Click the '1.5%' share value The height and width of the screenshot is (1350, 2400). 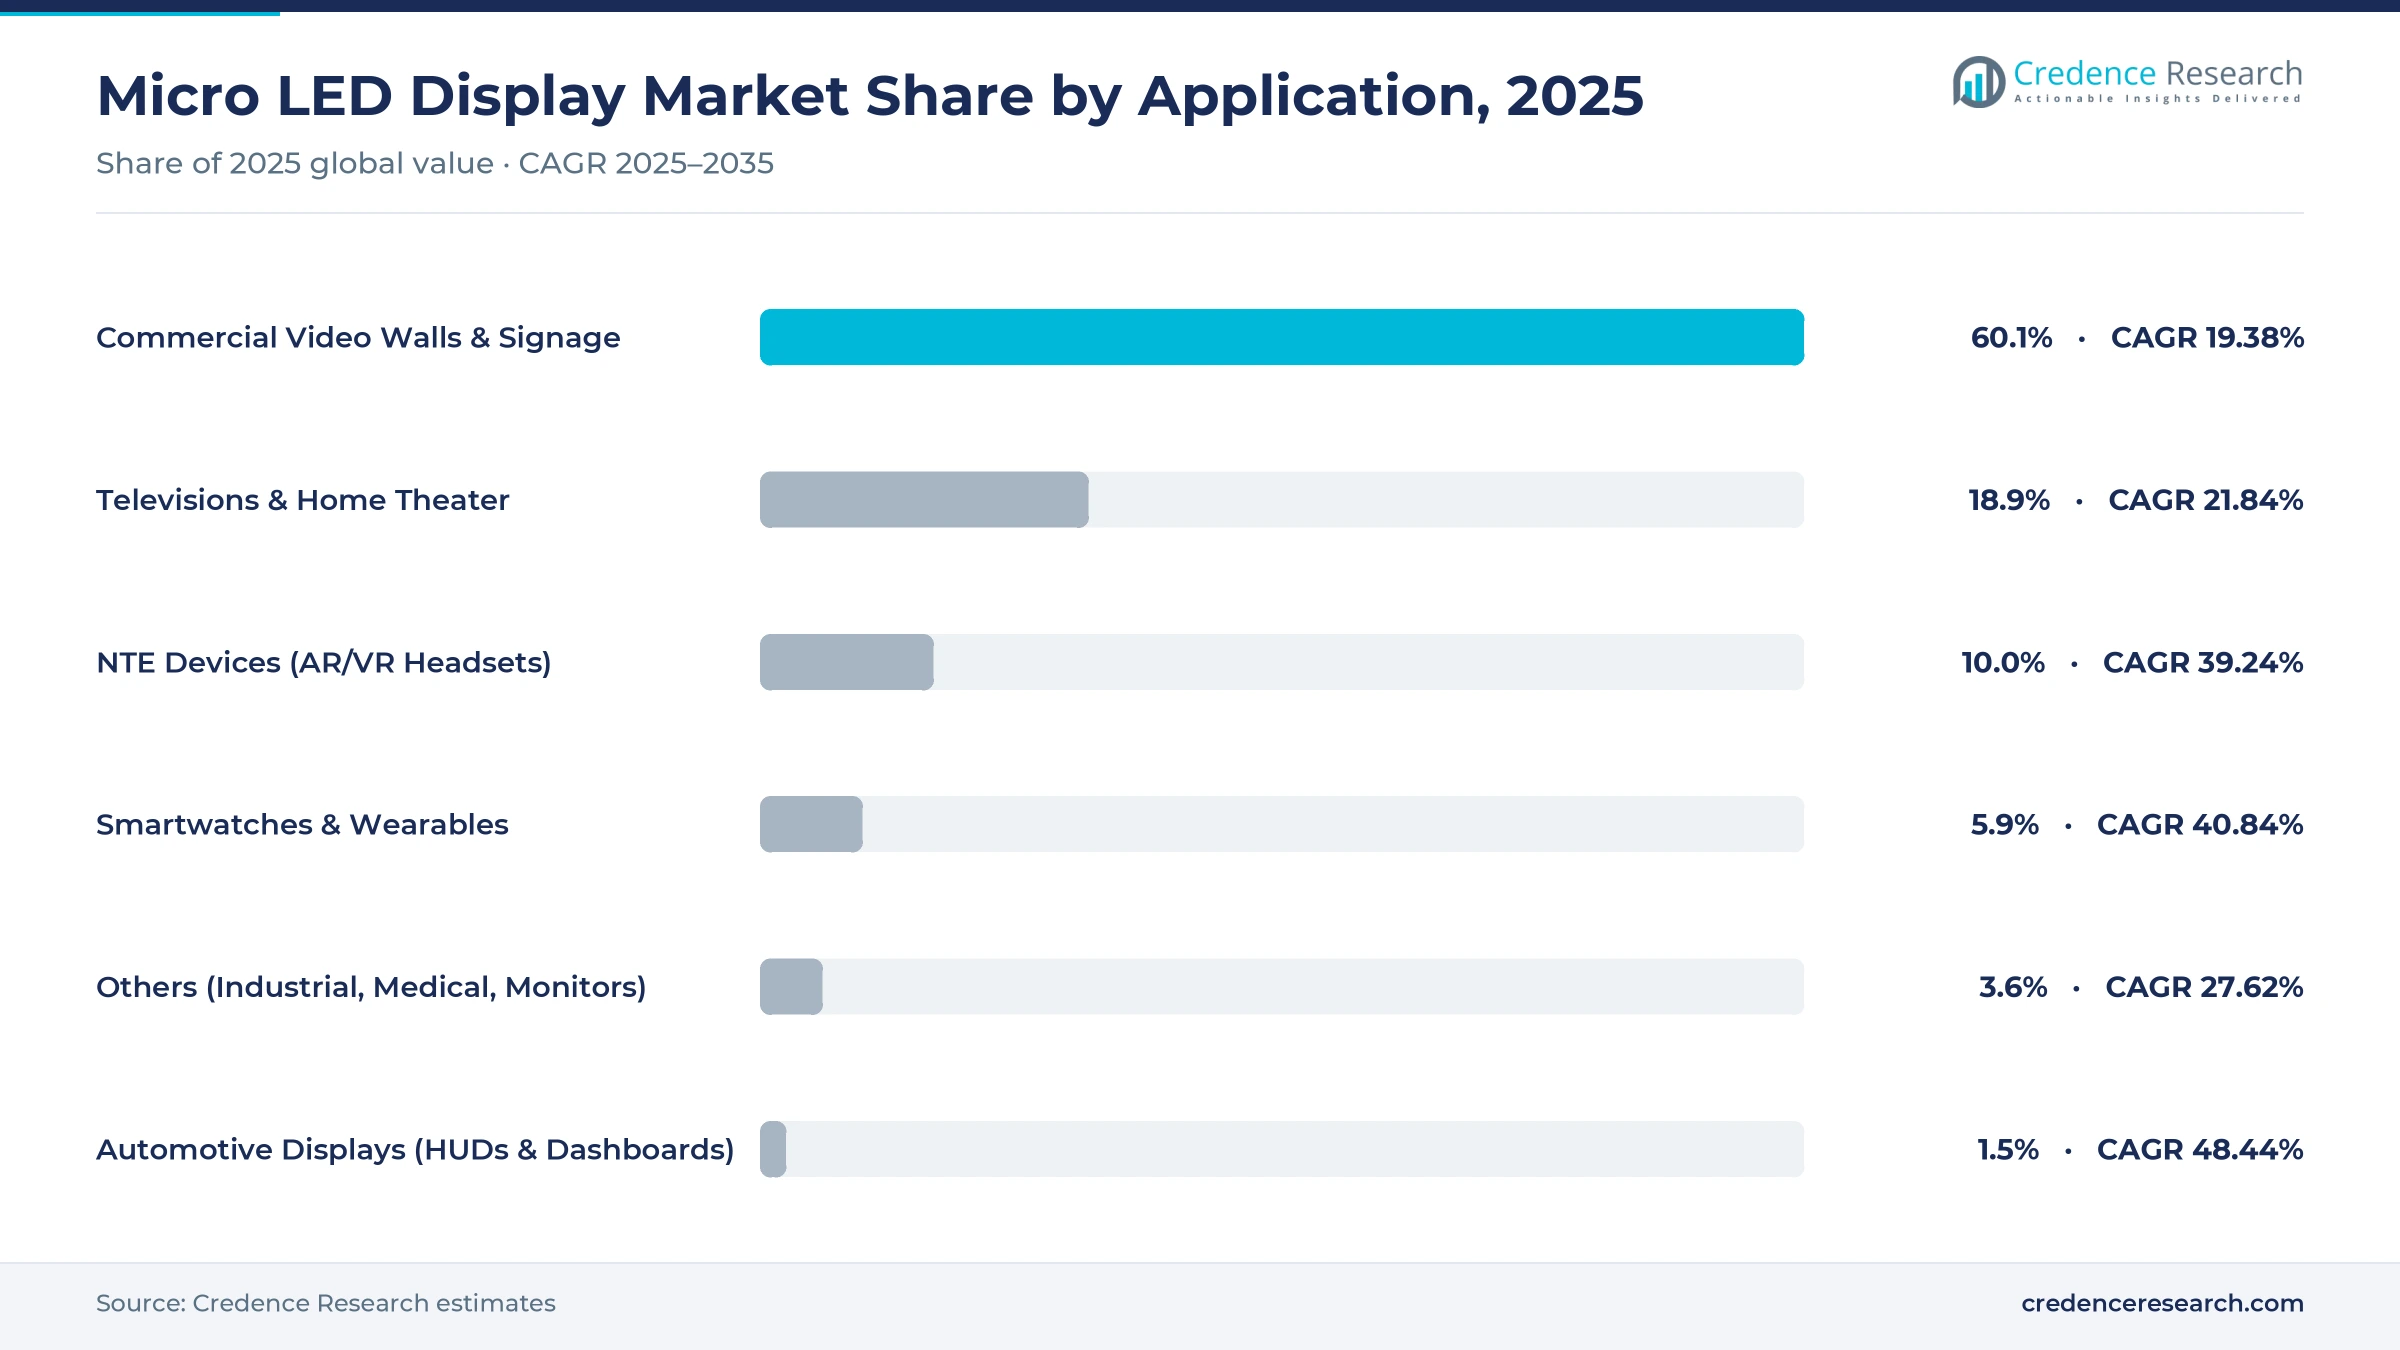[2008, 1150]
